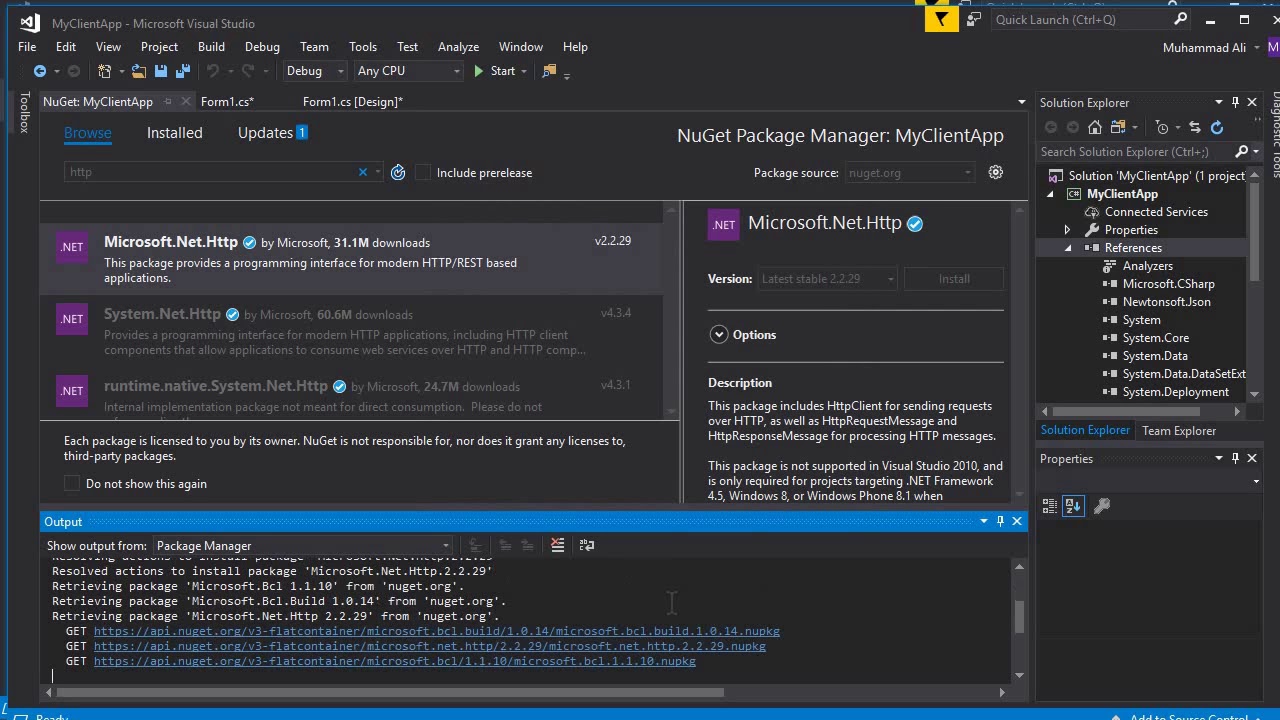Open the Analyze menu
Screen dimensions: 1280x720
pos(458,46)
